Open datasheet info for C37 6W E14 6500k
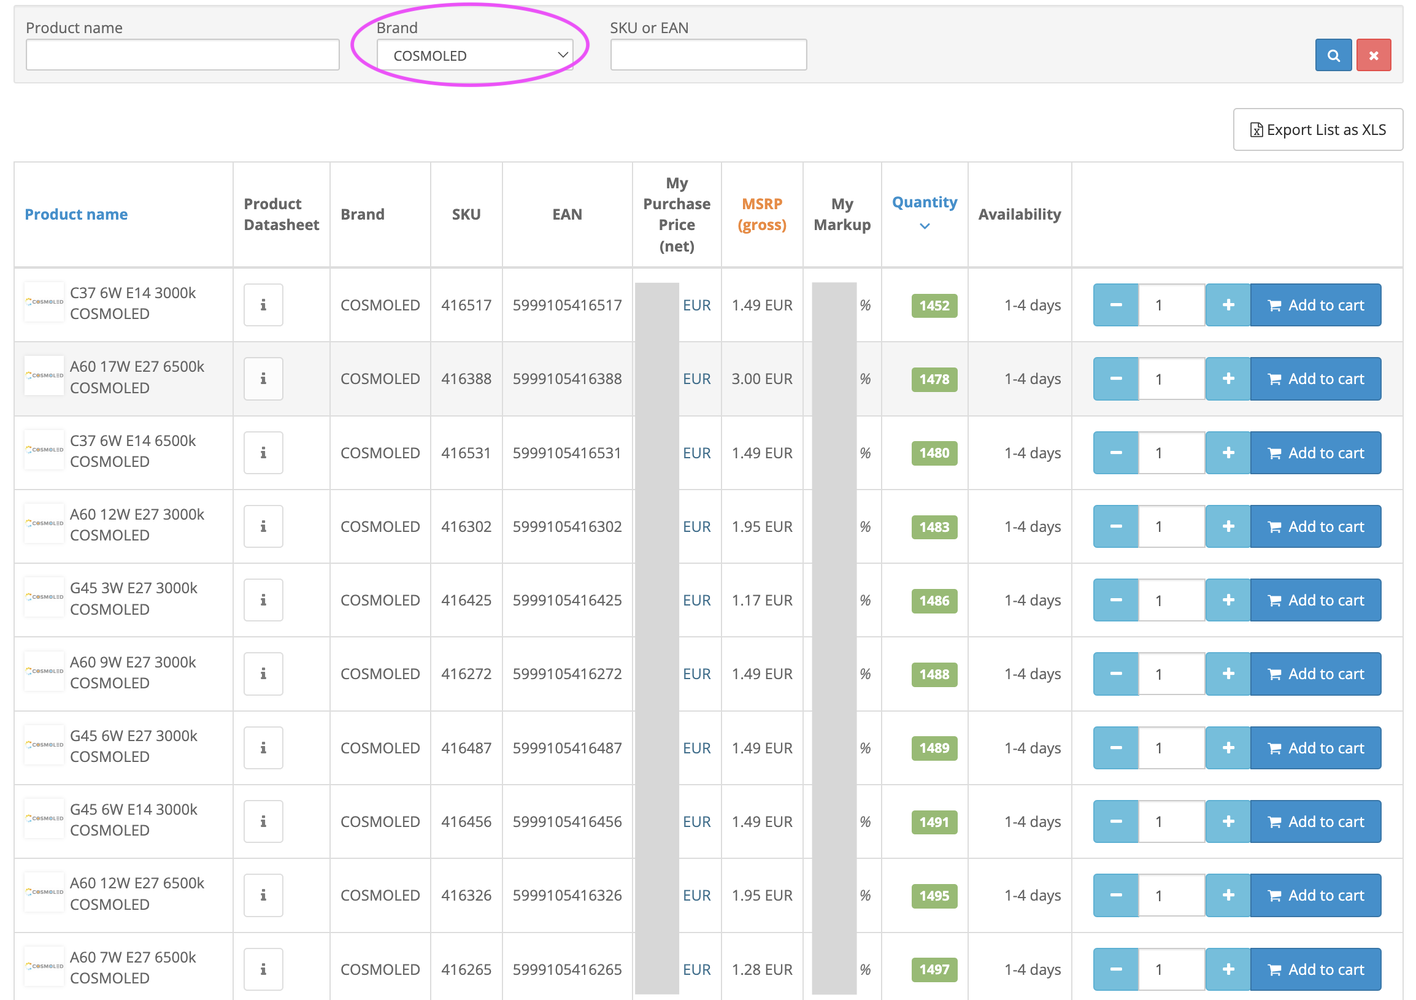This screenshot has width=1416, height=1000. (x=263, y=453)
